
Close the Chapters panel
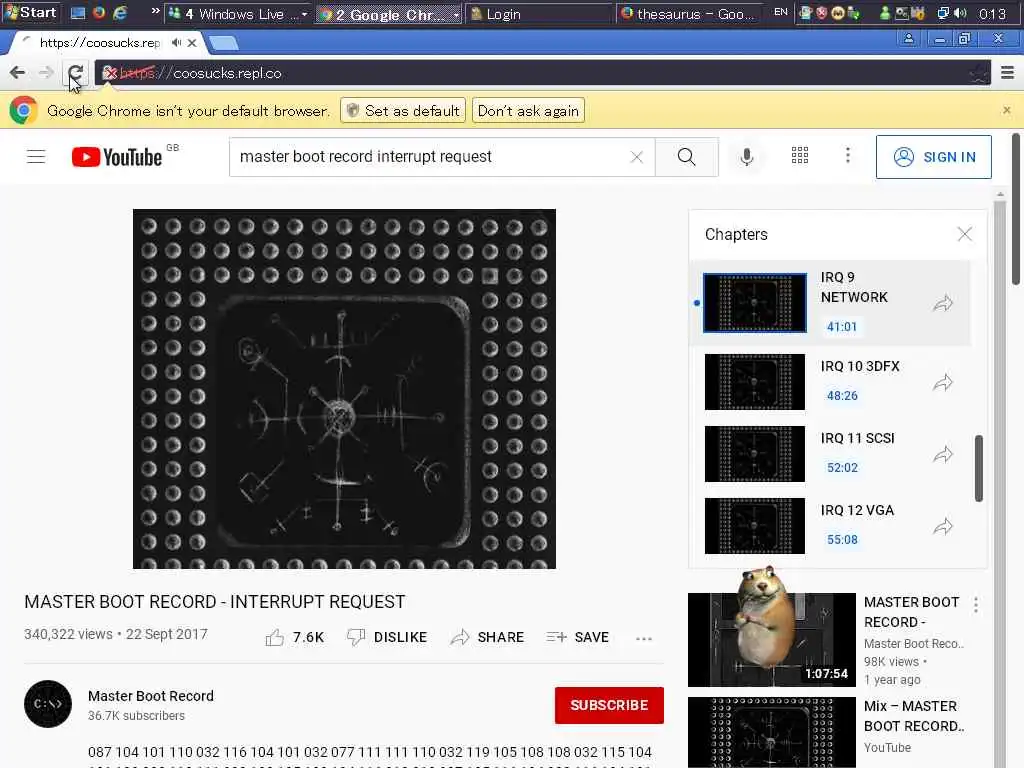point(965,234)
